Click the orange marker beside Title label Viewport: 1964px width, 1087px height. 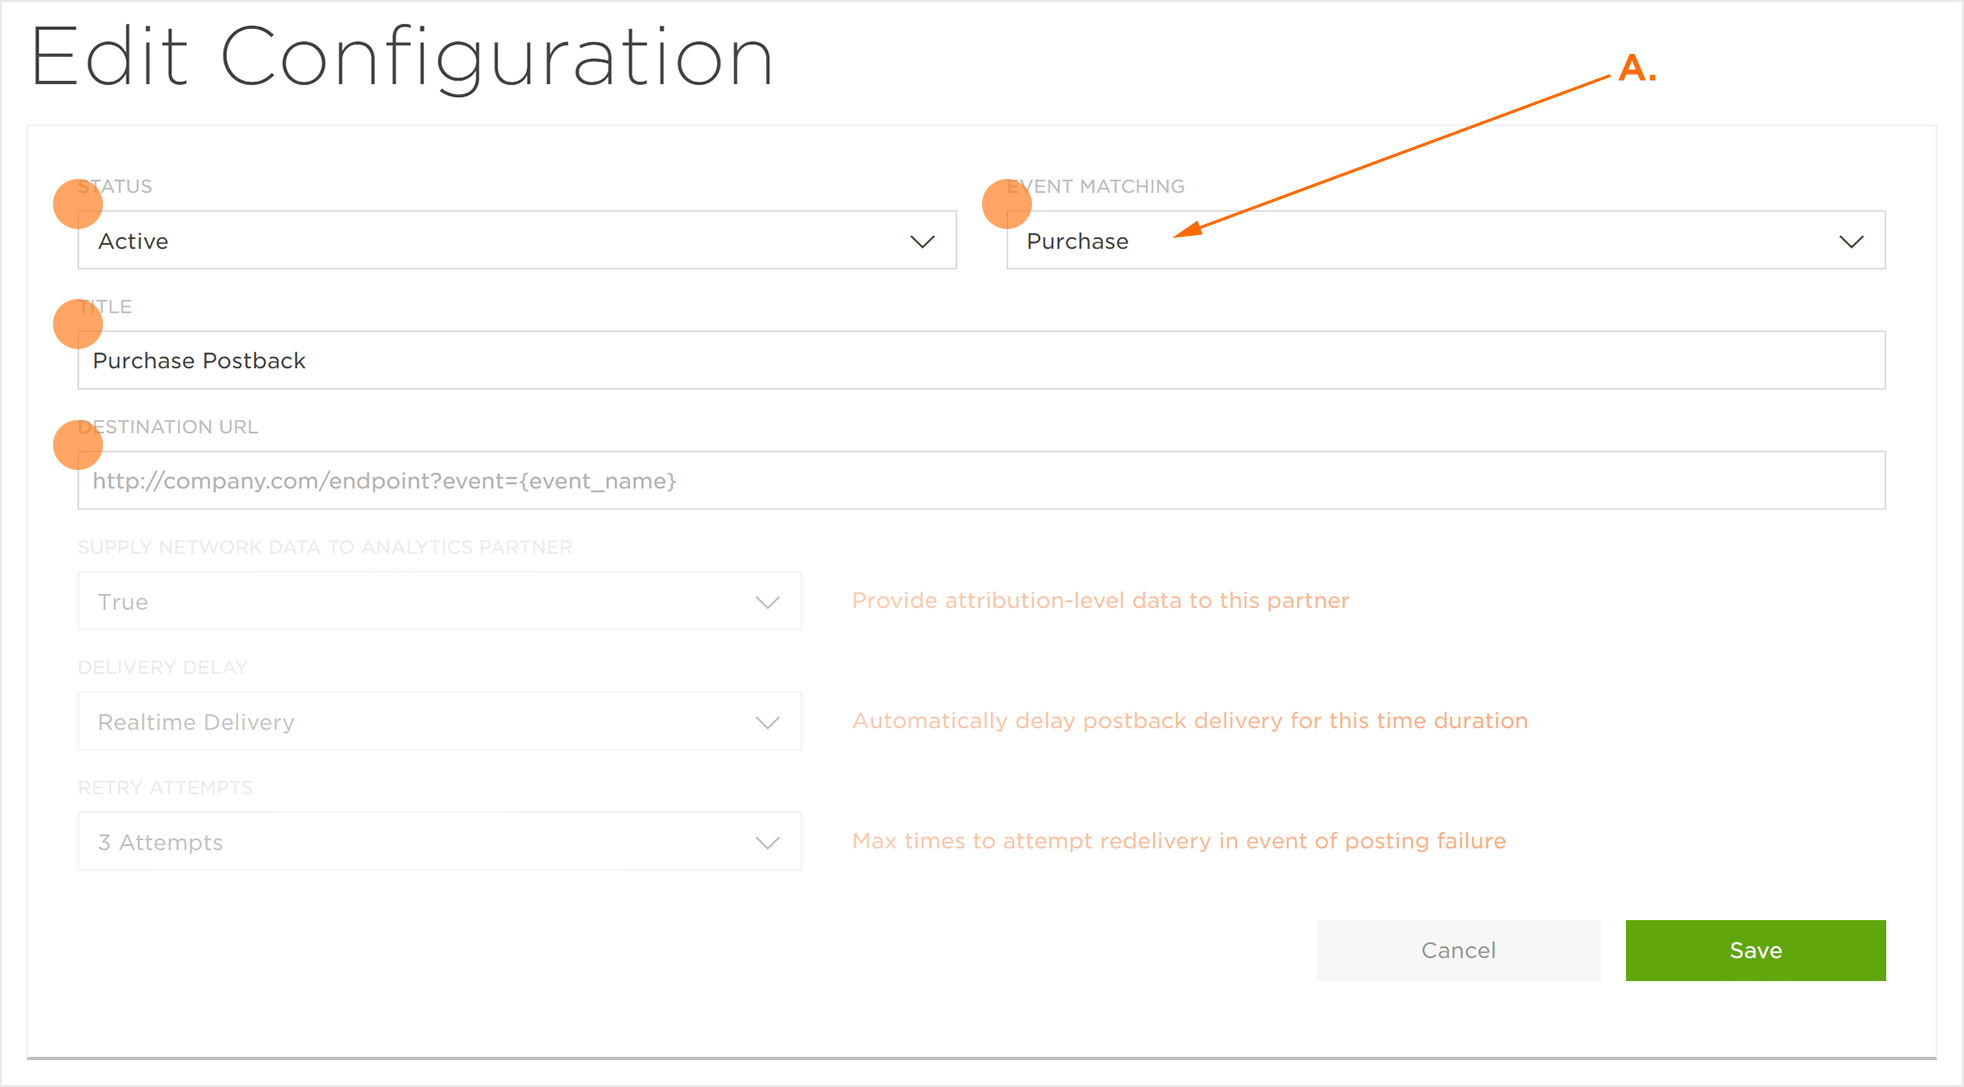click(x=78, y=324)
